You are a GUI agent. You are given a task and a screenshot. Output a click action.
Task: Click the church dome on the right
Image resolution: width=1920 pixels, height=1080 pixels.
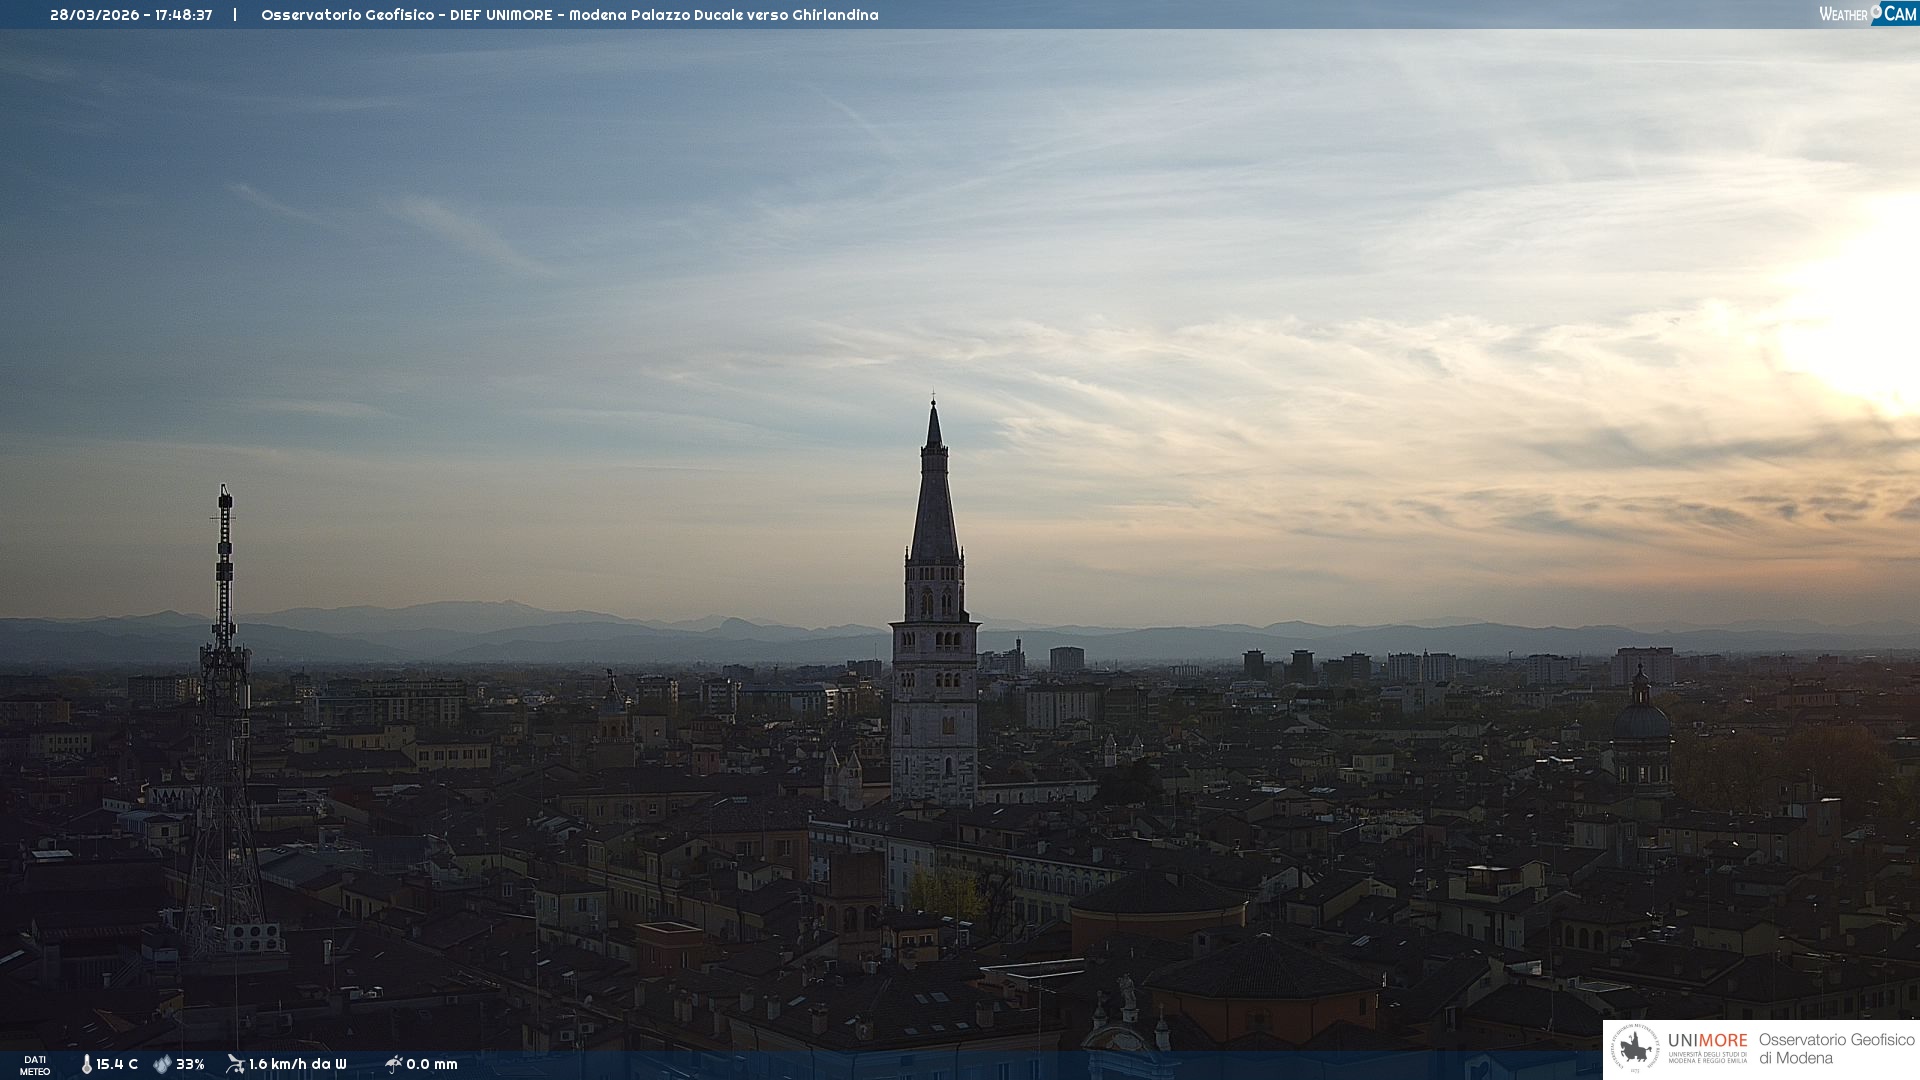coord(1641,720)
